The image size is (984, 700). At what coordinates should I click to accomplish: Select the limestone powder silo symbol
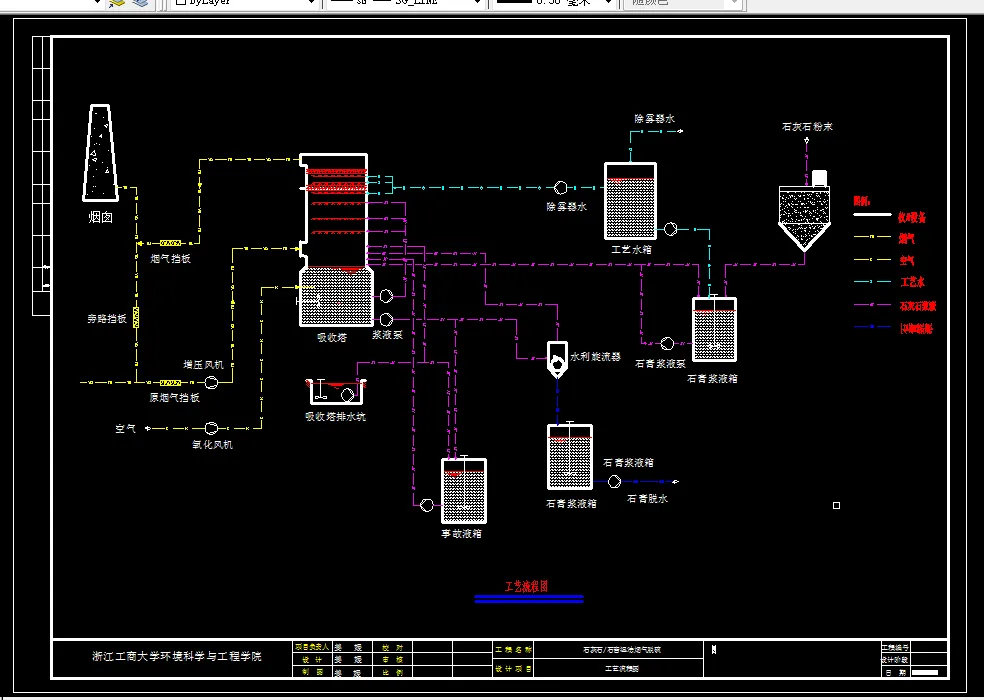tap(805, 210)
